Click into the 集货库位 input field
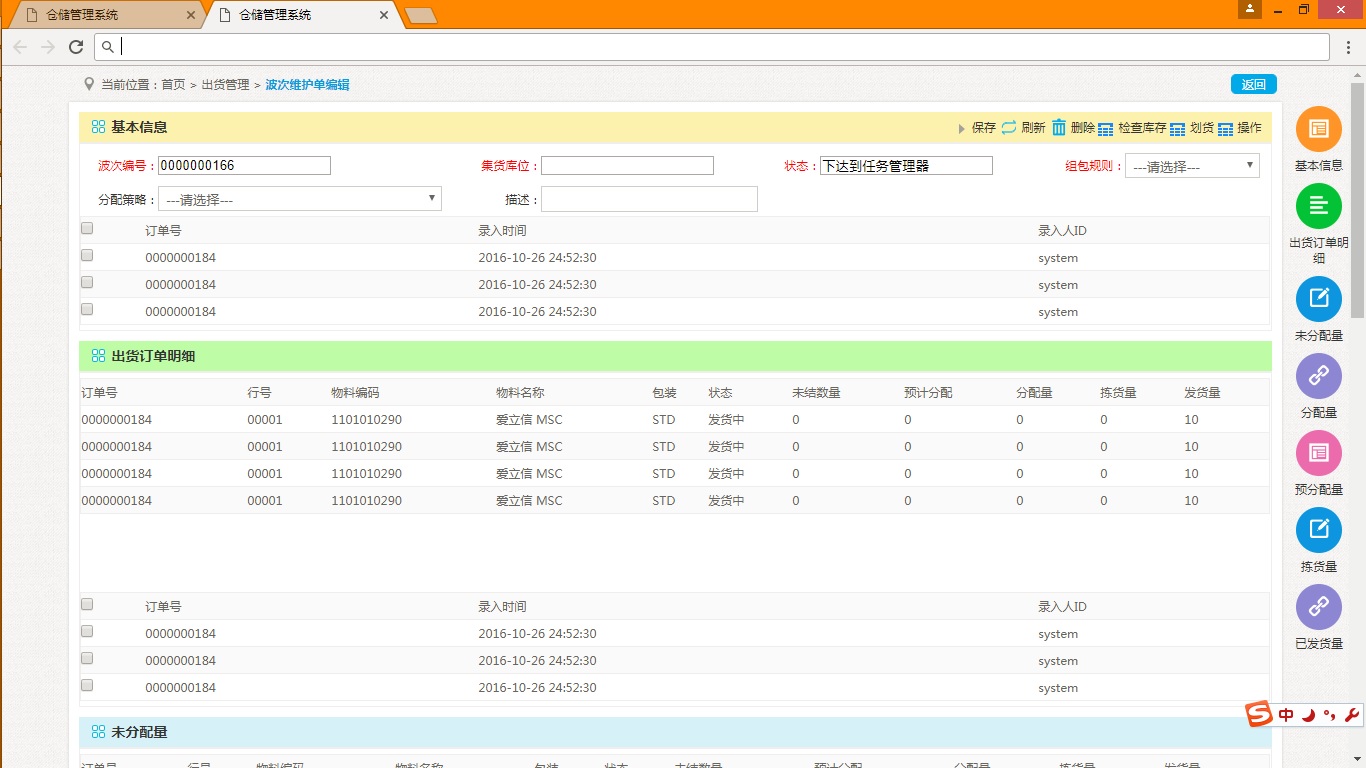This screenshot has width=1366, height=768. pyautogui.click(x=627, y=166)
